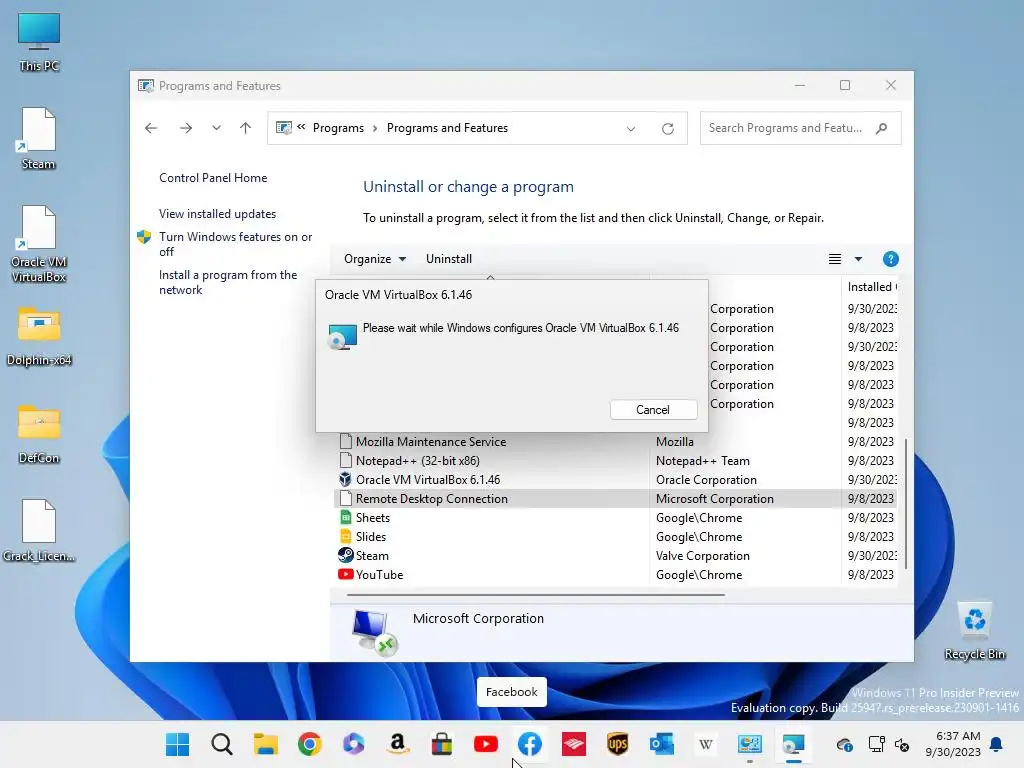This screenshot has width=1024, height=768.
Task: Click the horizontal scrollbar under the list
Action: click(x=536, y=595)
